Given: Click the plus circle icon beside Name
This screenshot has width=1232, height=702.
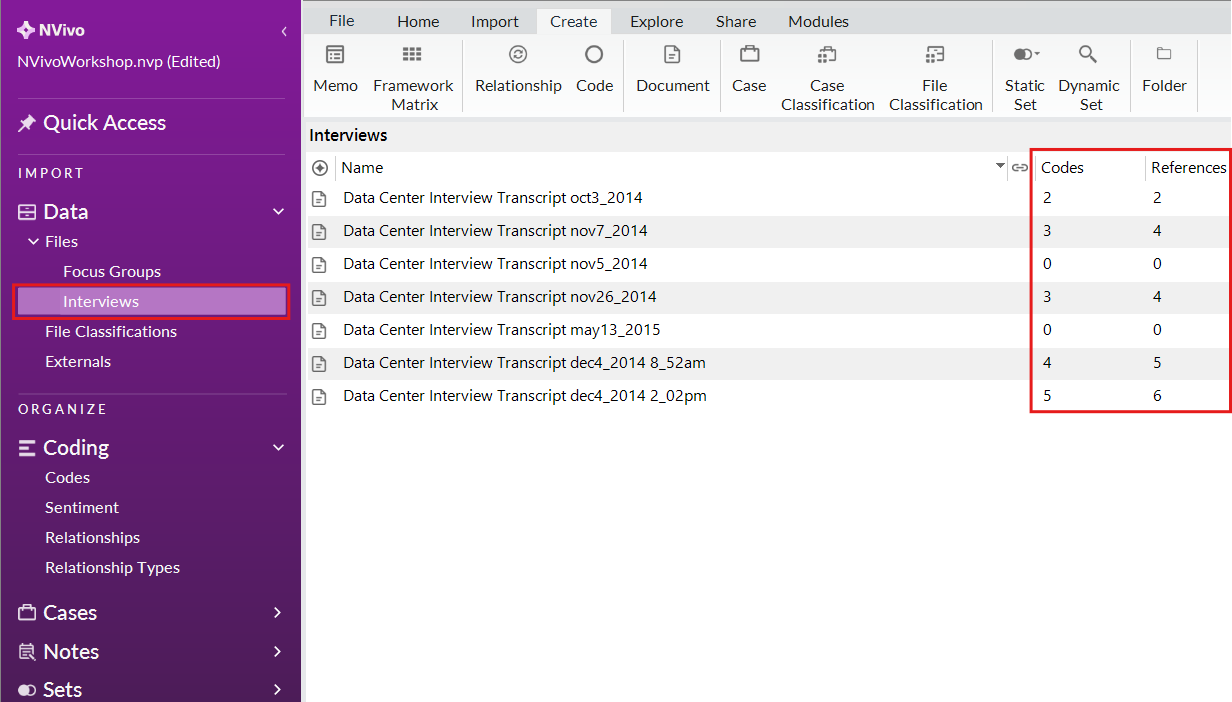Looking at the screenshot, I should [x=320, y=168].
